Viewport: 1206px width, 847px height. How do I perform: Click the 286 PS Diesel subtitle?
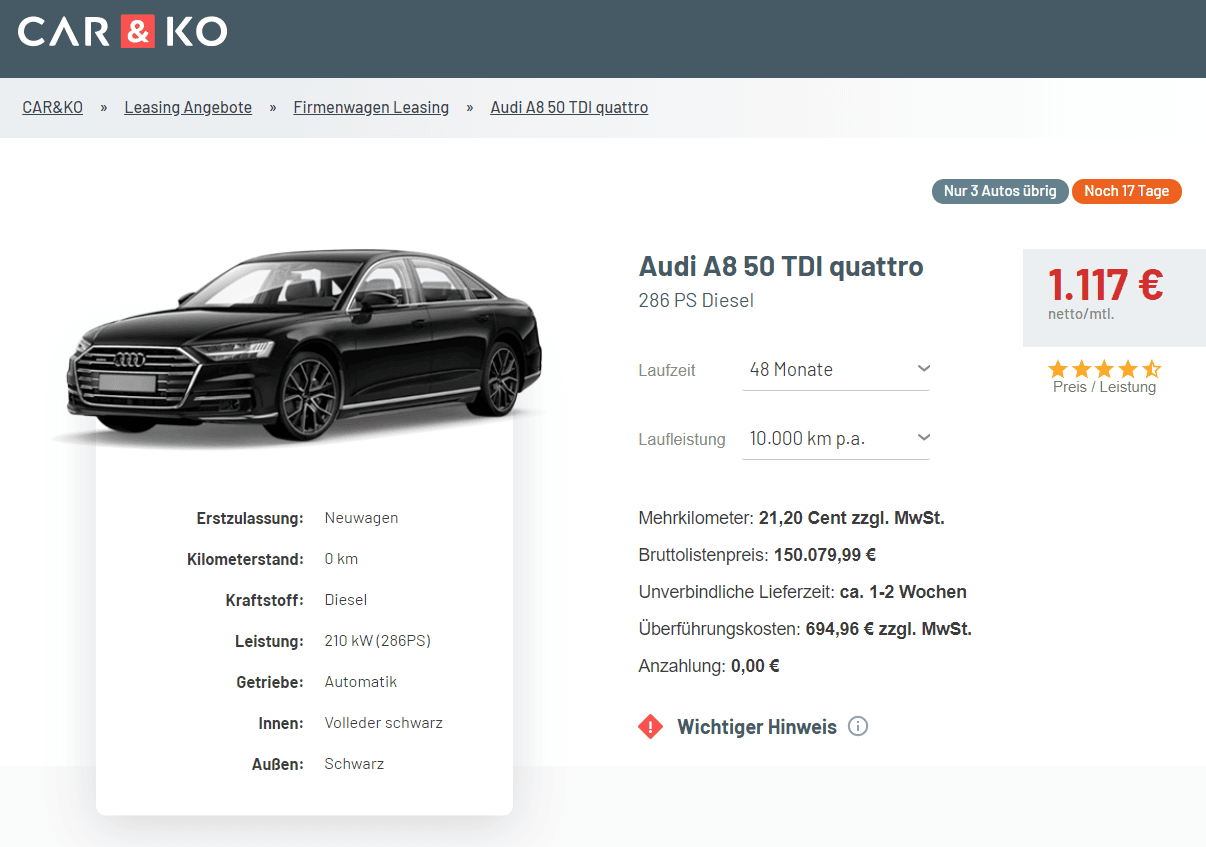coord(696,300)
